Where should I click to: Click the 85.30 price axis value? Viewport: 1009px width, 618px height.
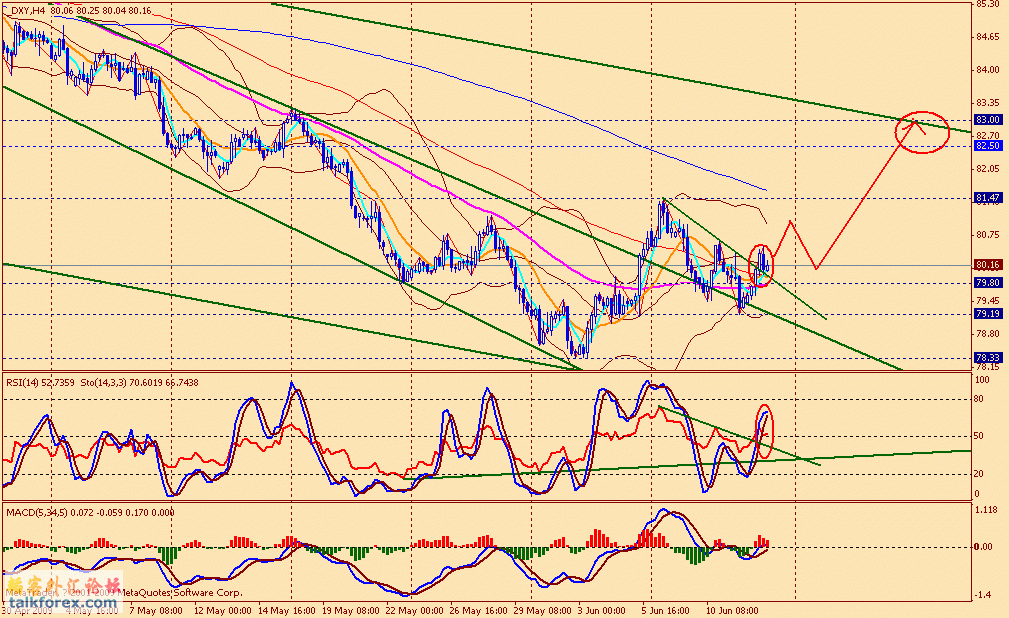point(988,4)
